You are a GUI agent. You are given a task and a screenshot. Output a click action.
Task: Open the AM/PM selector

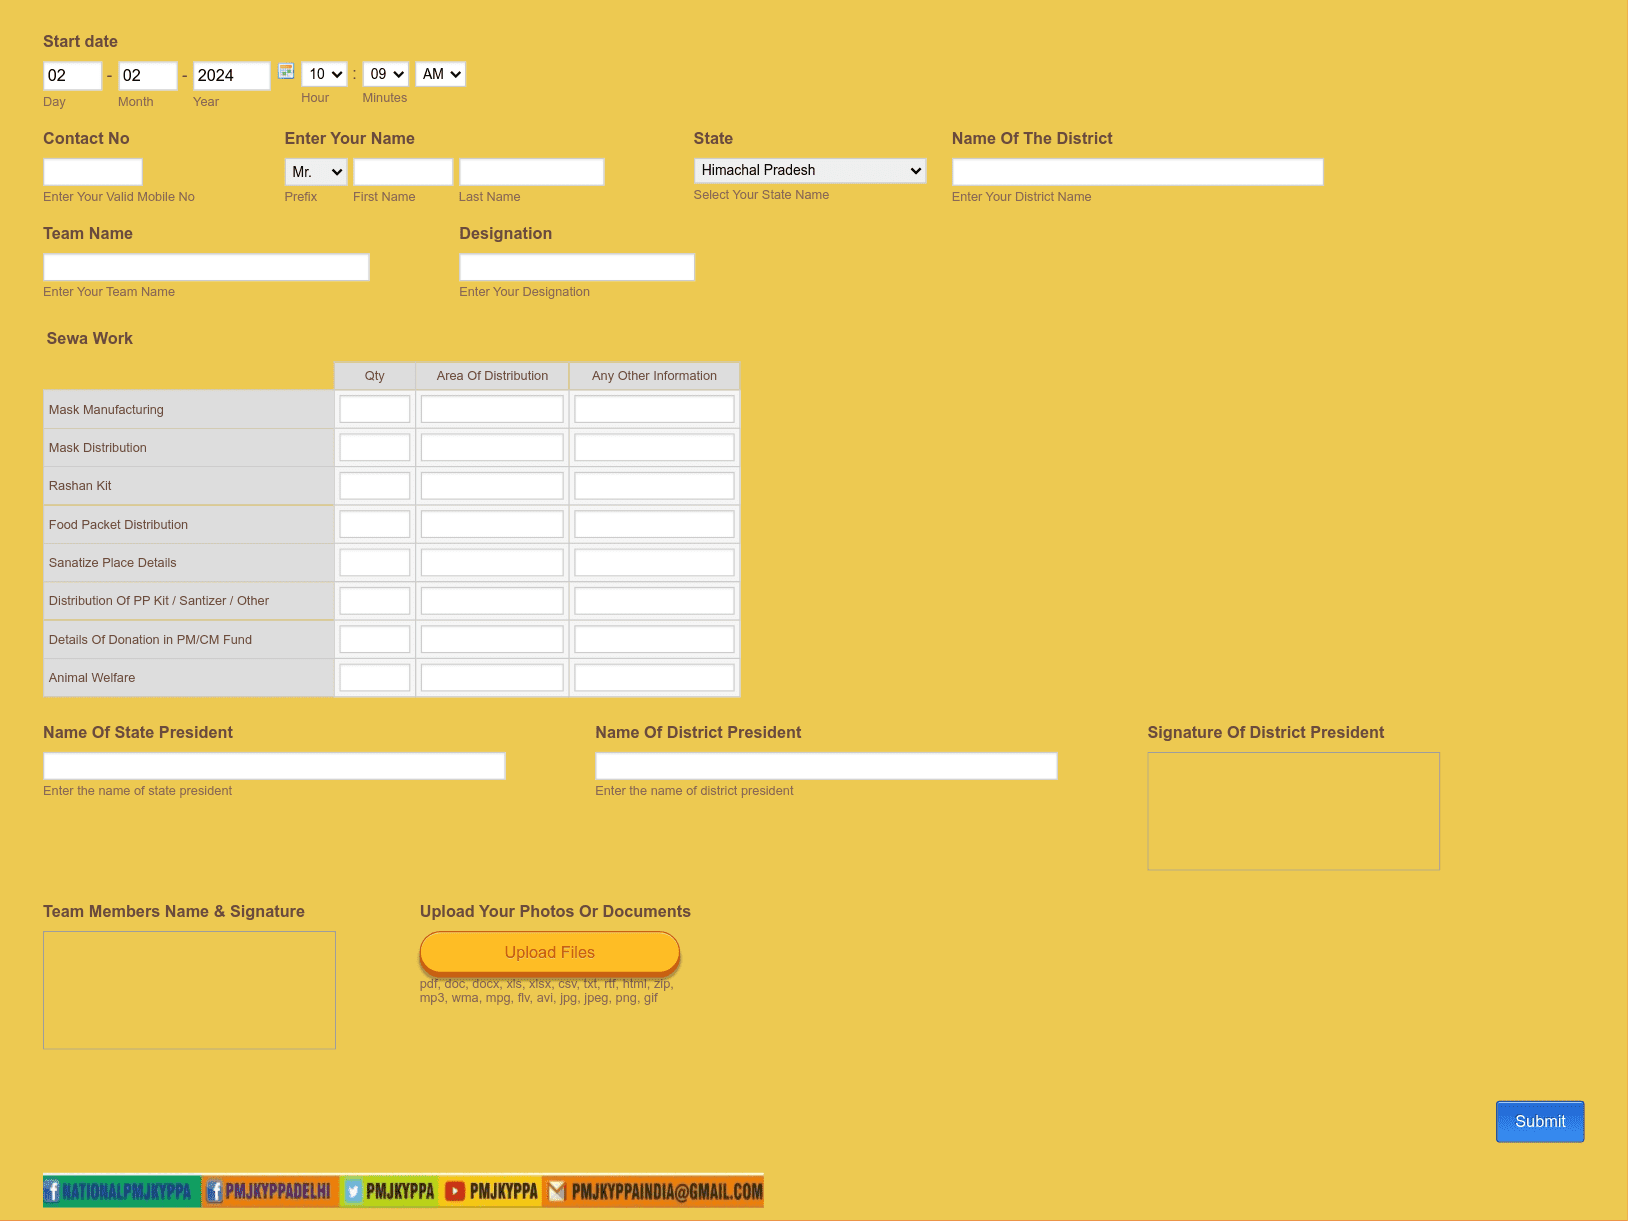coord(440,74)
